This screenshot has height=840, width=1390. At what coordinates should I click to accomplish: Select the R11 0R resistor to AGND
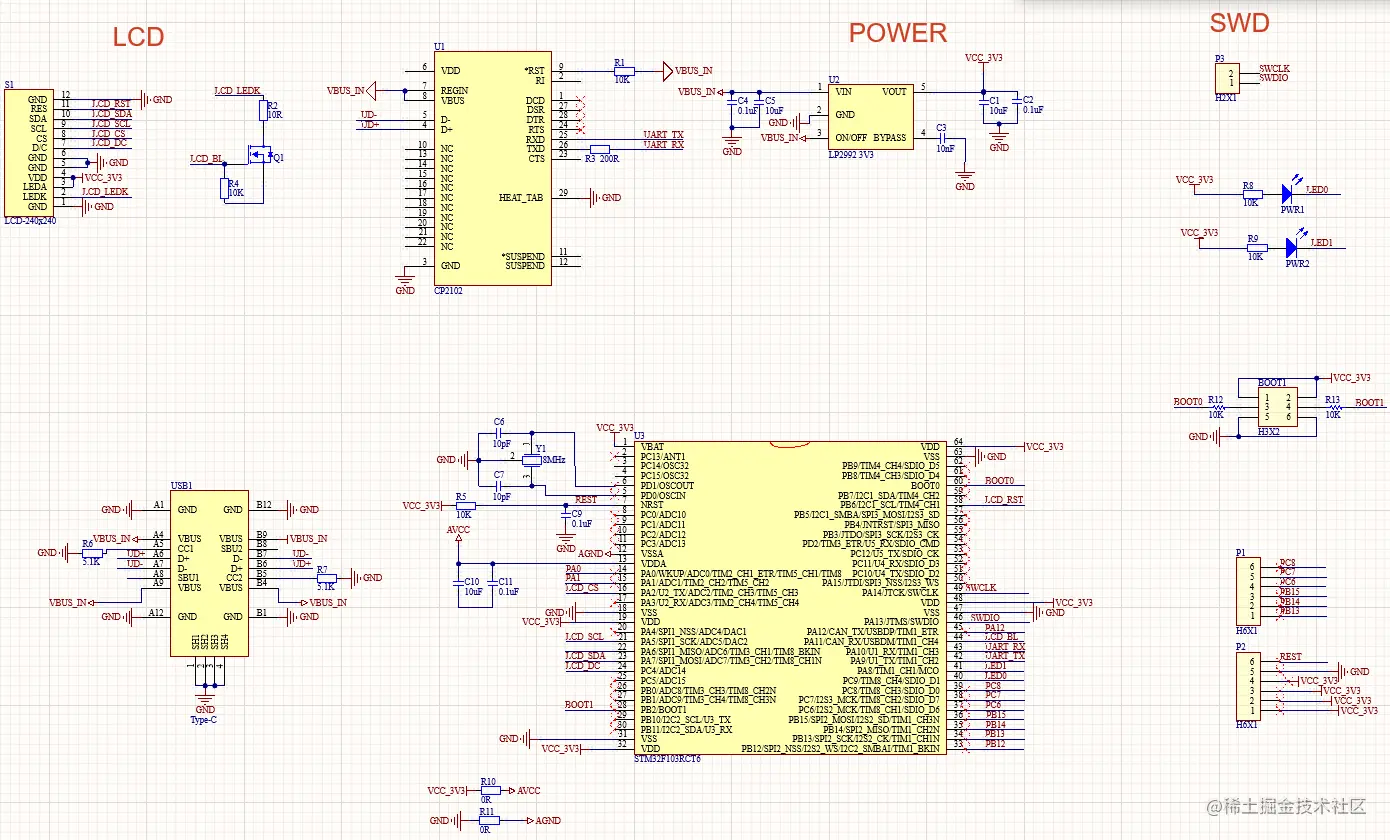(x=487, y=820)
